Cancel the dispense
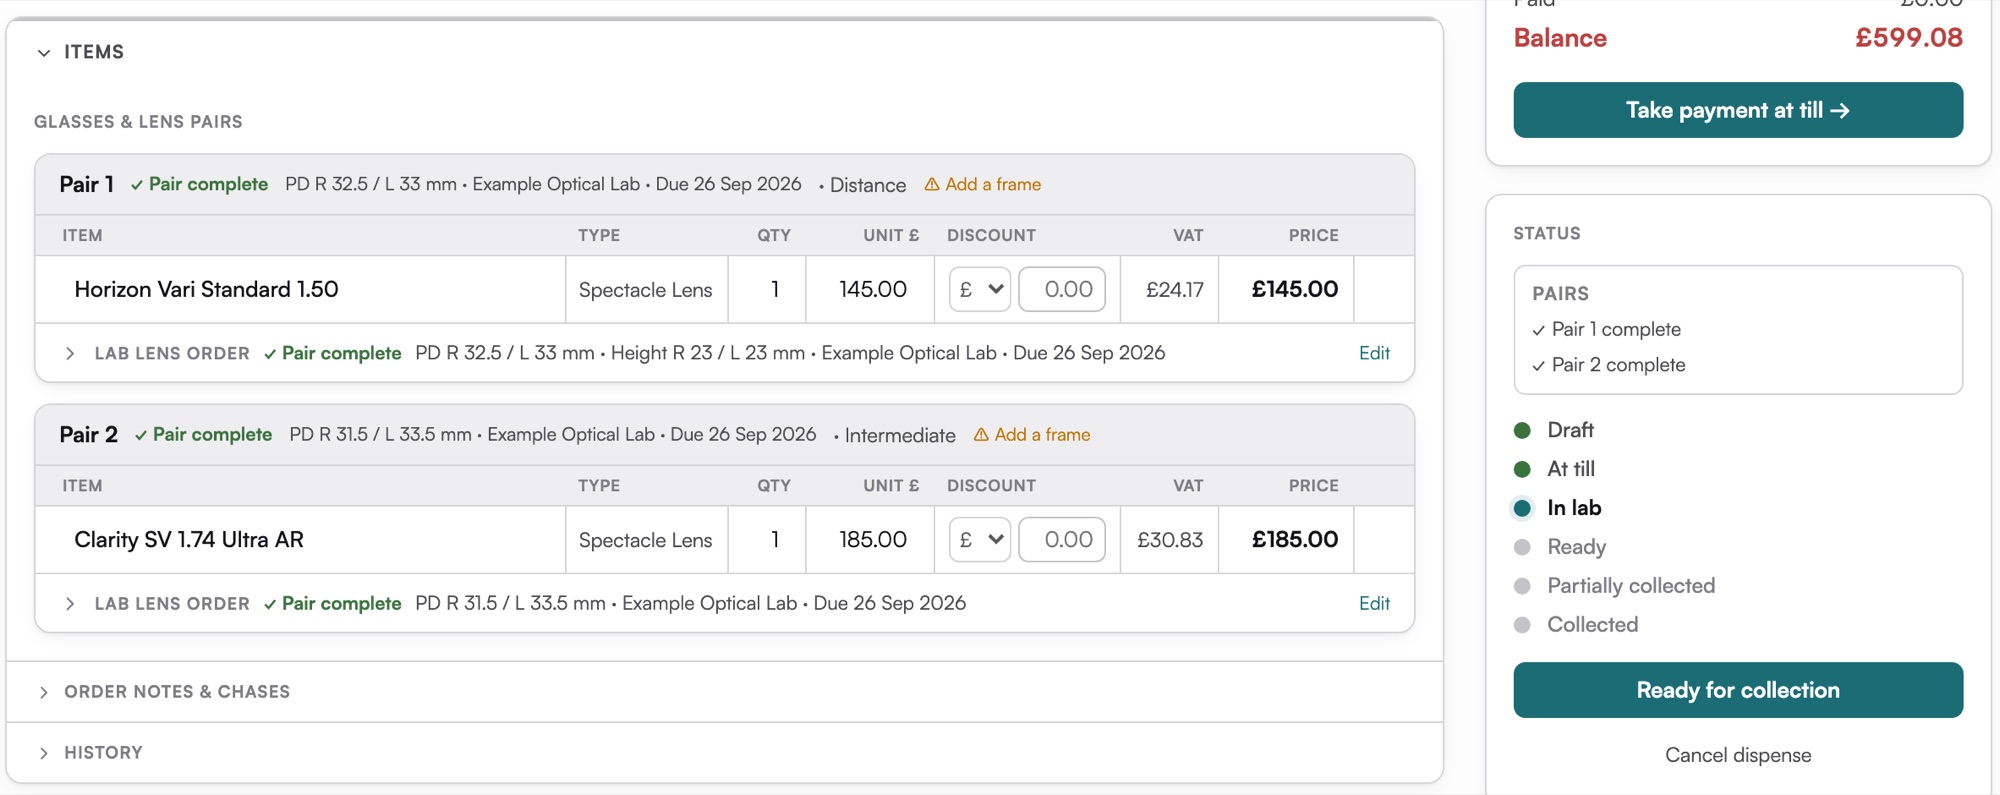 tap(1738, 755)
